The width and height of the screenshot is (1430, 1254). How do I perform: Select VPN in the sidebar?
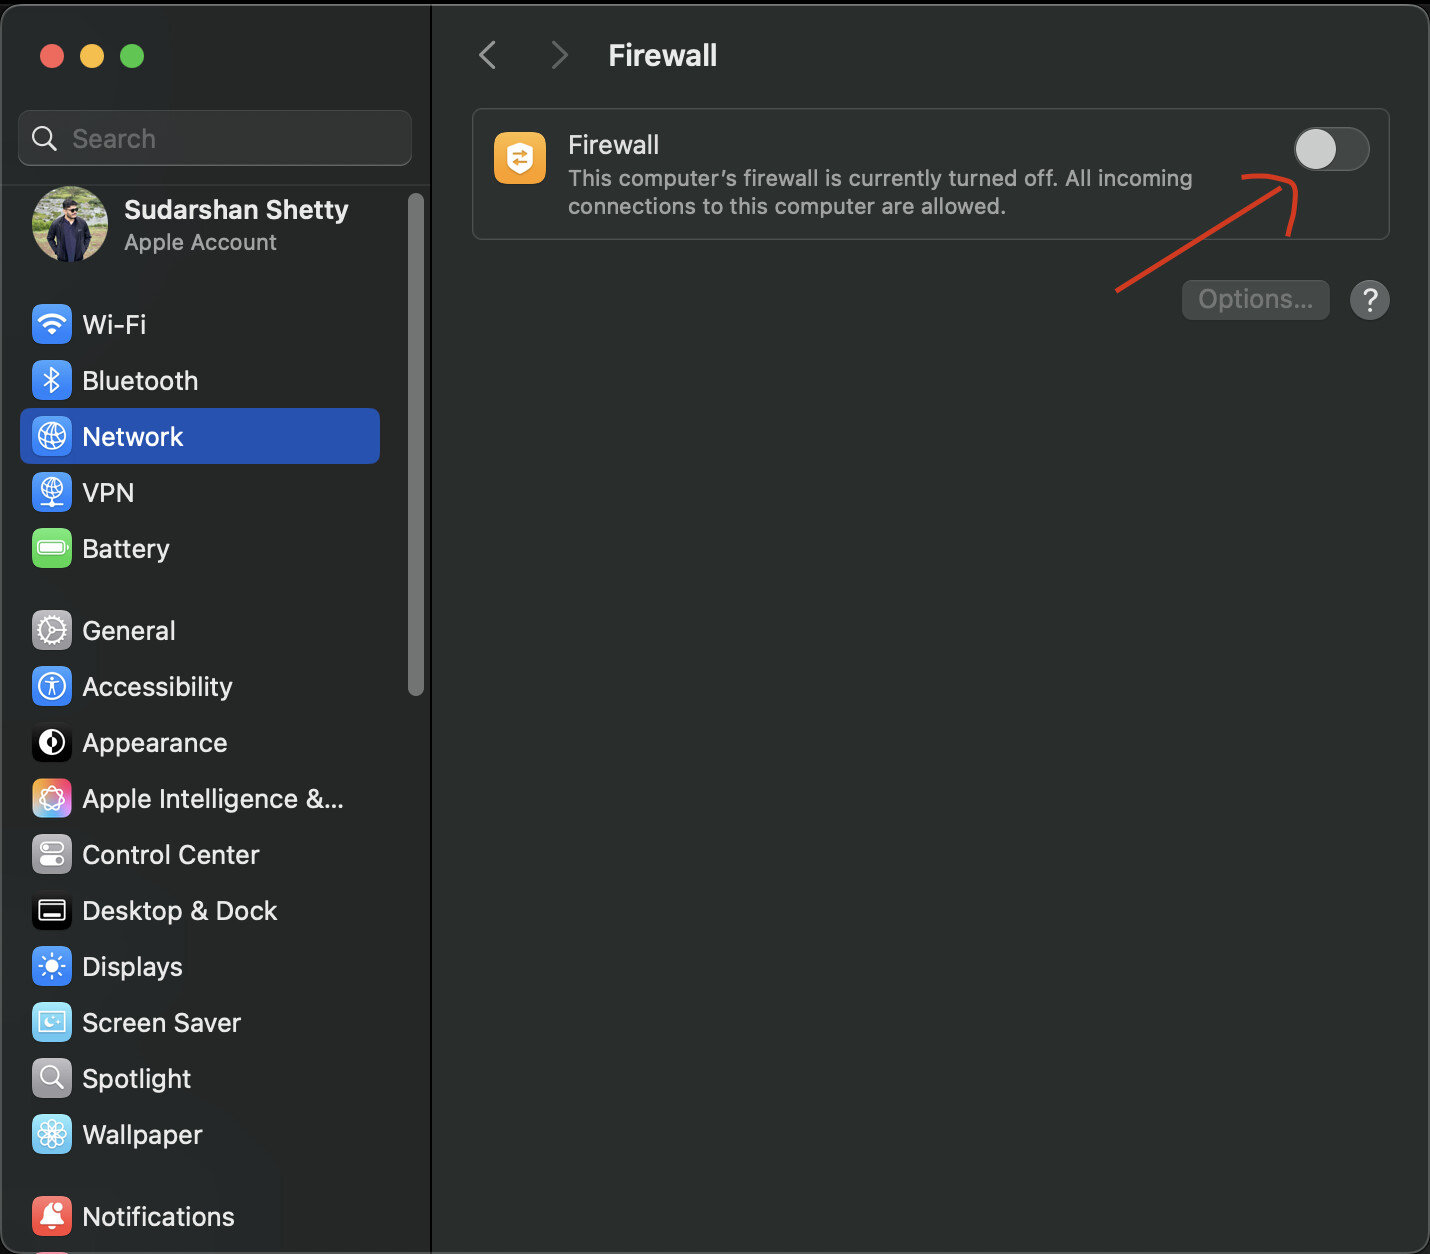108,492
